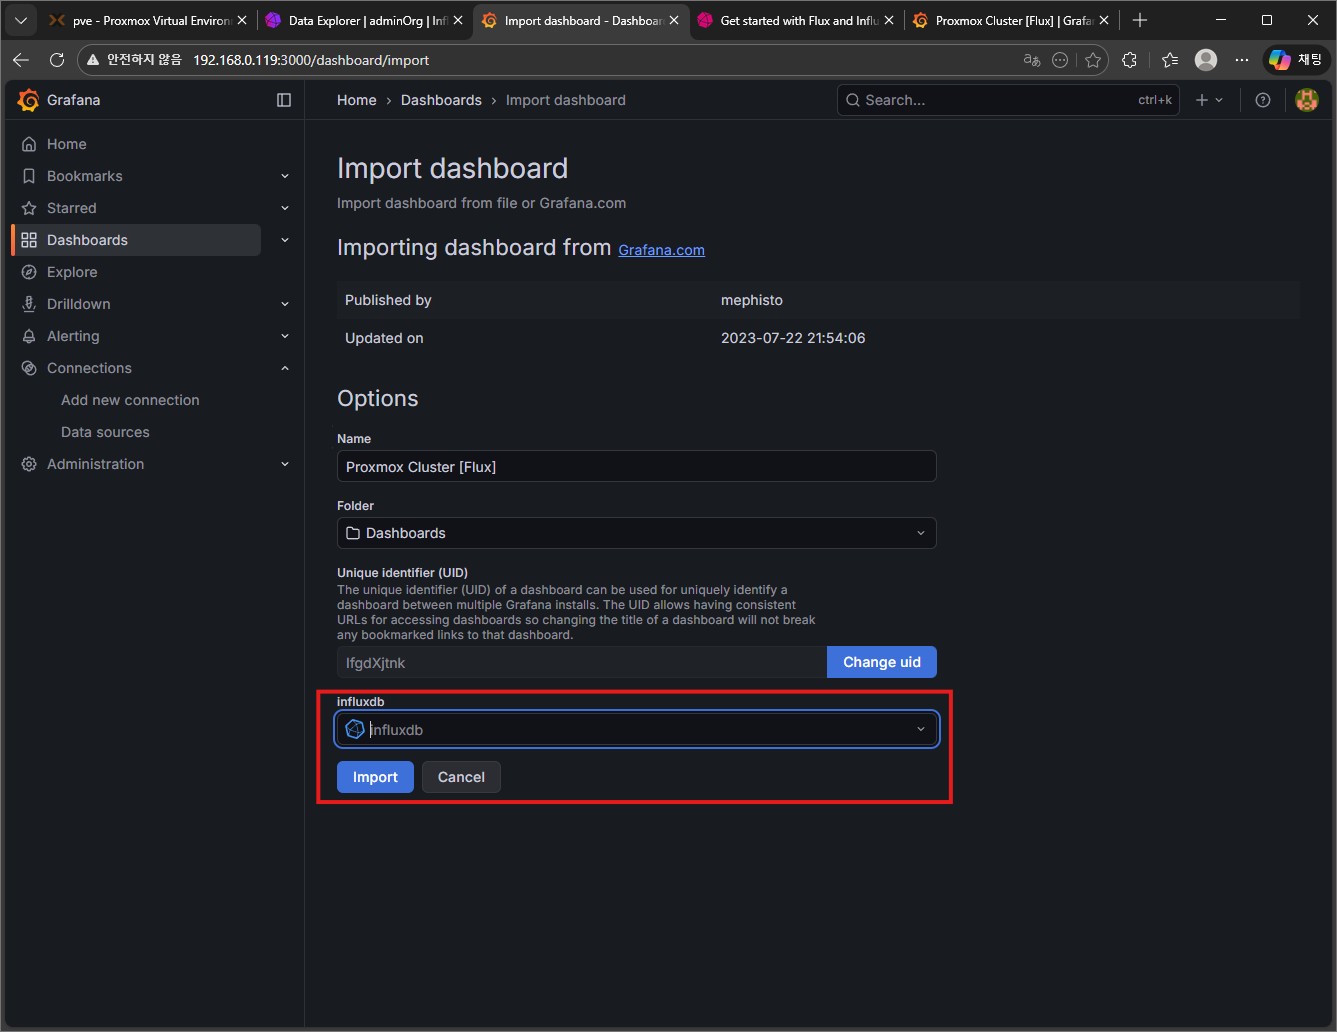The height and width of the screenshot is (1032, 1337).
Task: Go to Home in the breadcrumb
Action: (357, 100)
